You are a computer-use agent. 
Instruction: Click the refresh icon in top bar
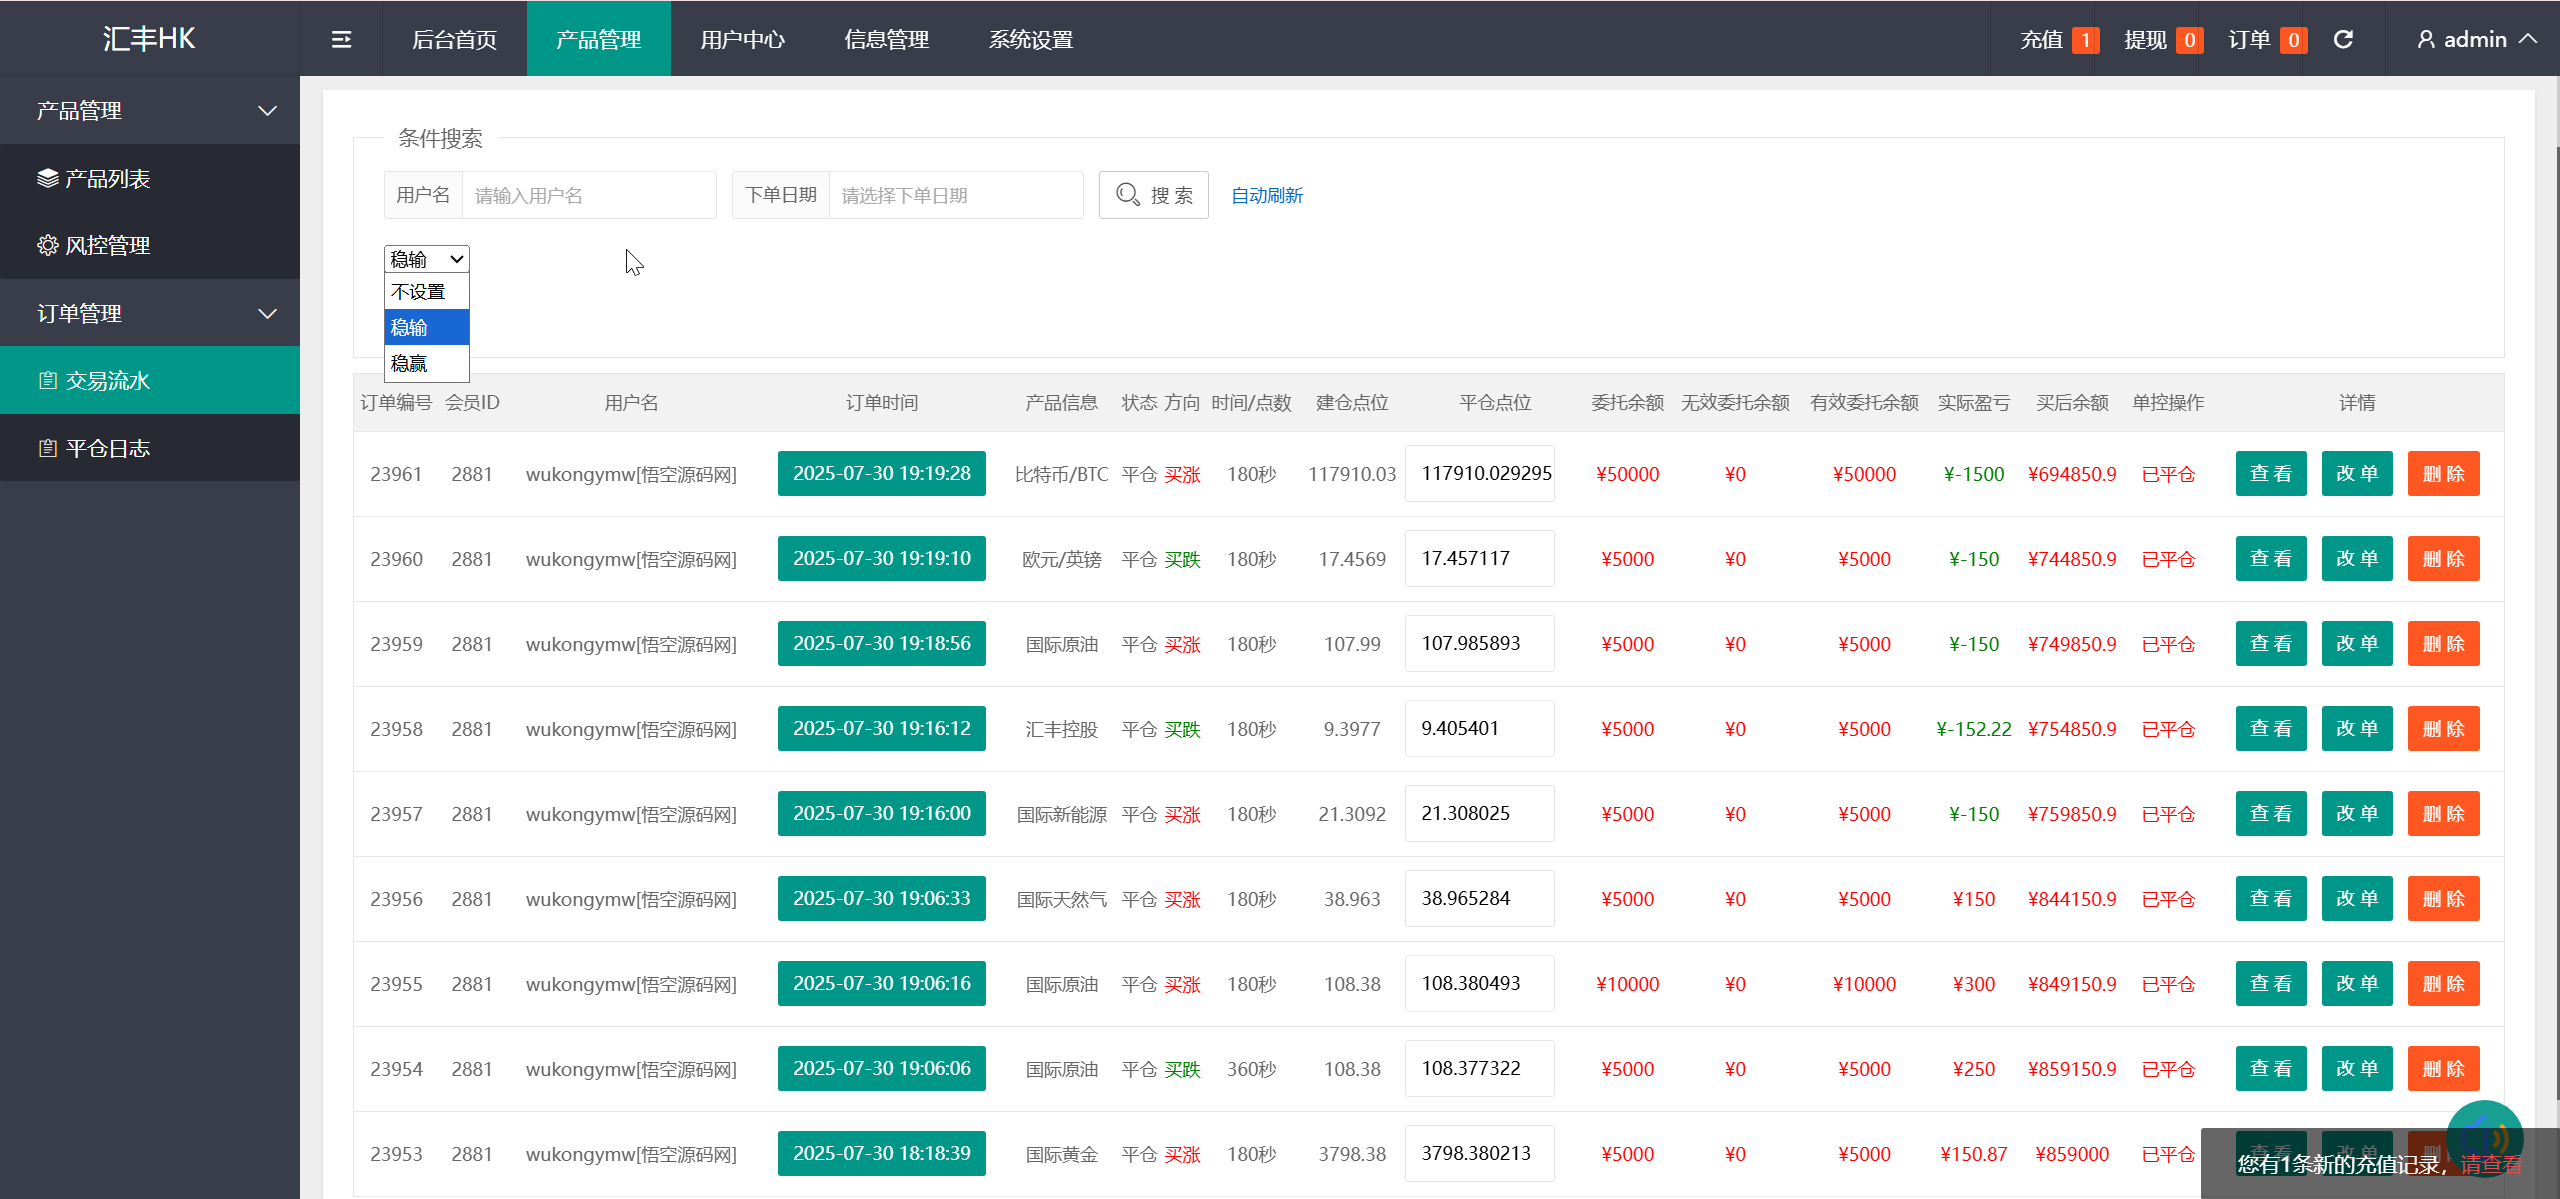2343,39
